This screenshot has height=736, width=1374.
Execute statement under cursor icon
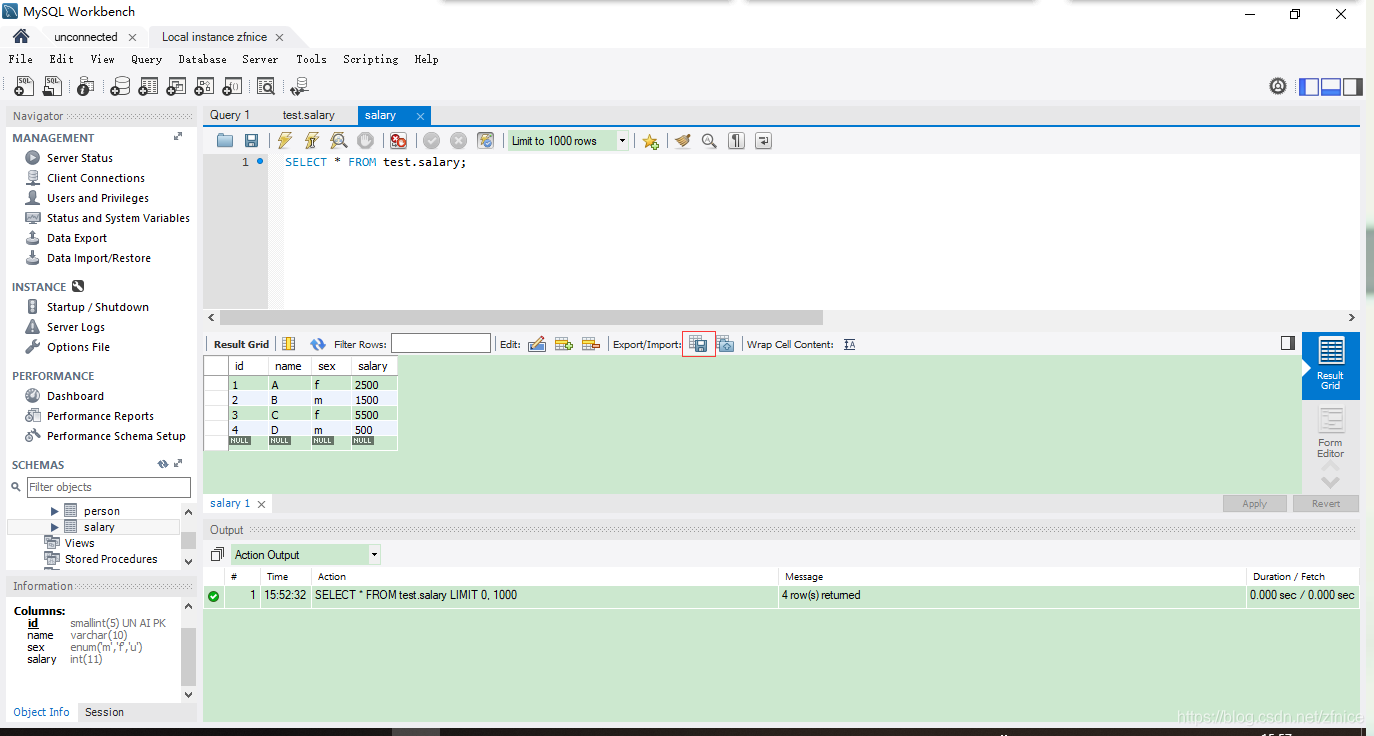click(x=312, y=141)
